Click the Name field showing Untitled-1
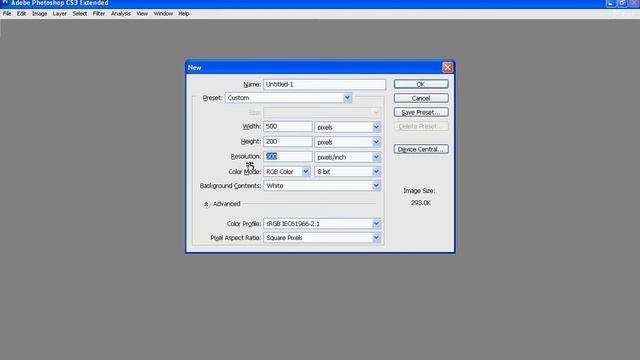Image resolution: width=640 pixels, height=360 pixels. tap(324, 84)
